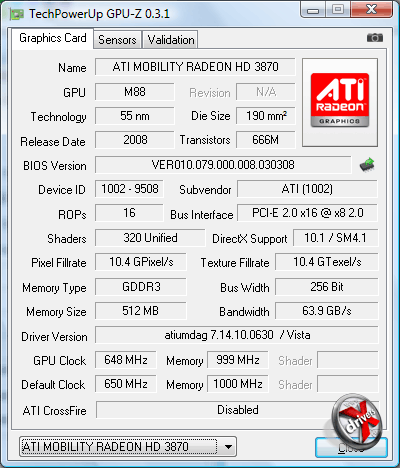Image resolution: width=400 pixels, height=468 pixels.
Task: Click the Default Clock value 650 MHz
Action: coord(126,384)
